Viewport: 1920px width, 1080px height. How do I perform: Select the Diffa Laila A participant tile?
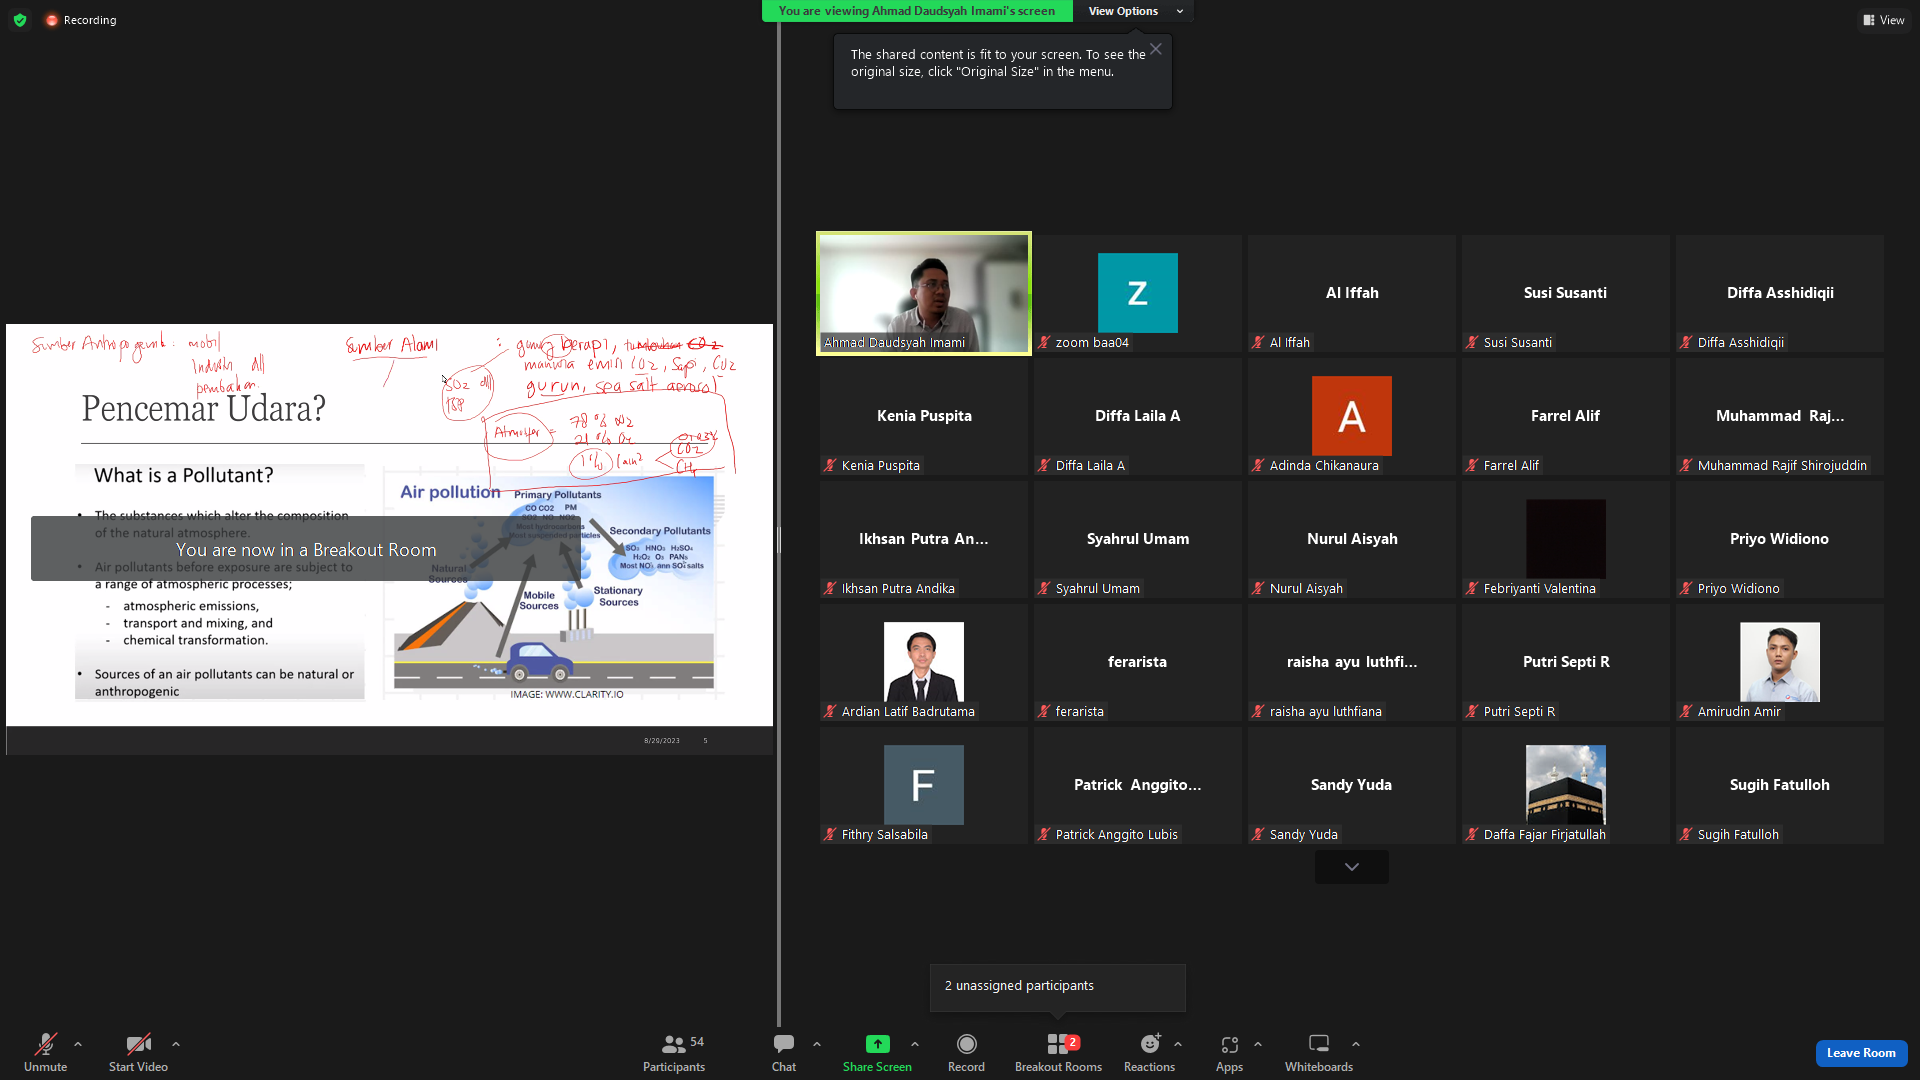tap(1137, 417)
